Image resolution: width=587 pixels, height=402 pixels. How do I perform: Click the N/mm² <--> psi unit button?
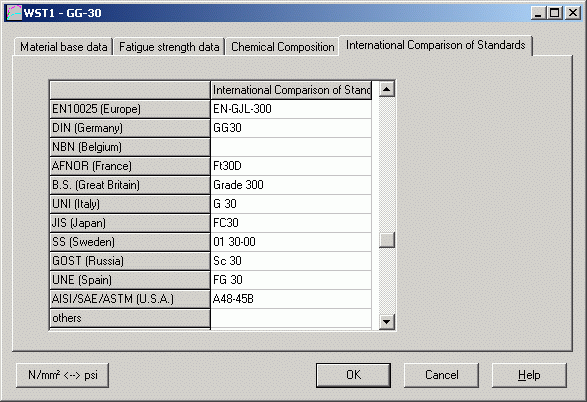click(x=63, y=375)
